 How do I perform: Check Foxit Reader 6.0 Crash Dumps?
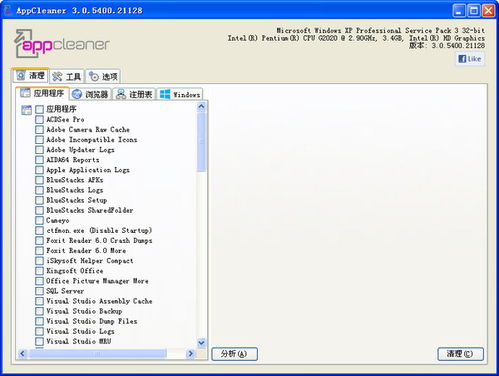point(39,240)
